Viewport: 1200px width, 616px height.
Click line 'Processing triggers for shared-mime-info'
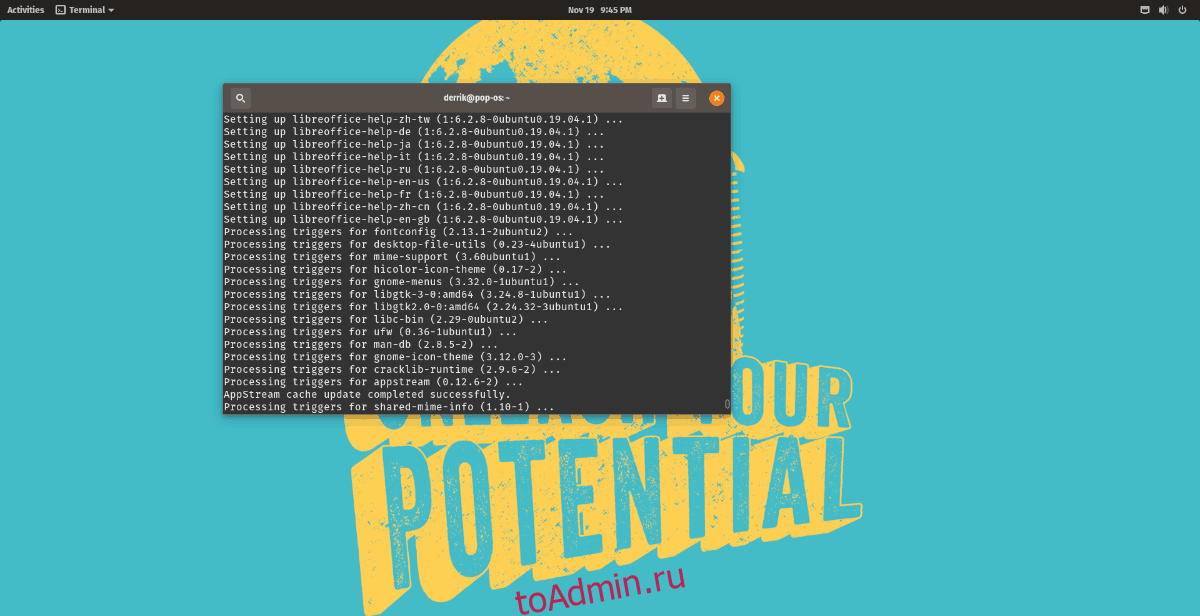point(389,407)
